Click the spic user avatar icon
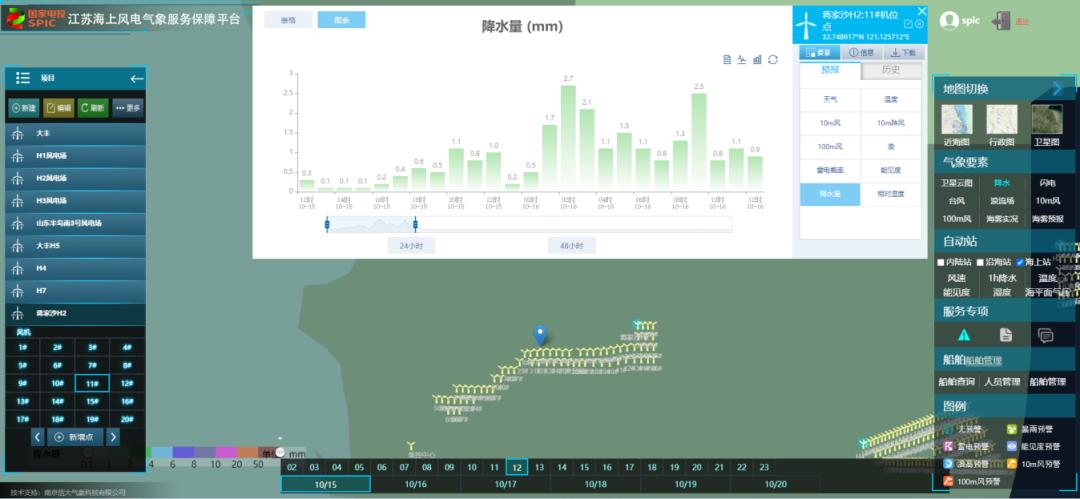1080x499 pixels. 948,21
